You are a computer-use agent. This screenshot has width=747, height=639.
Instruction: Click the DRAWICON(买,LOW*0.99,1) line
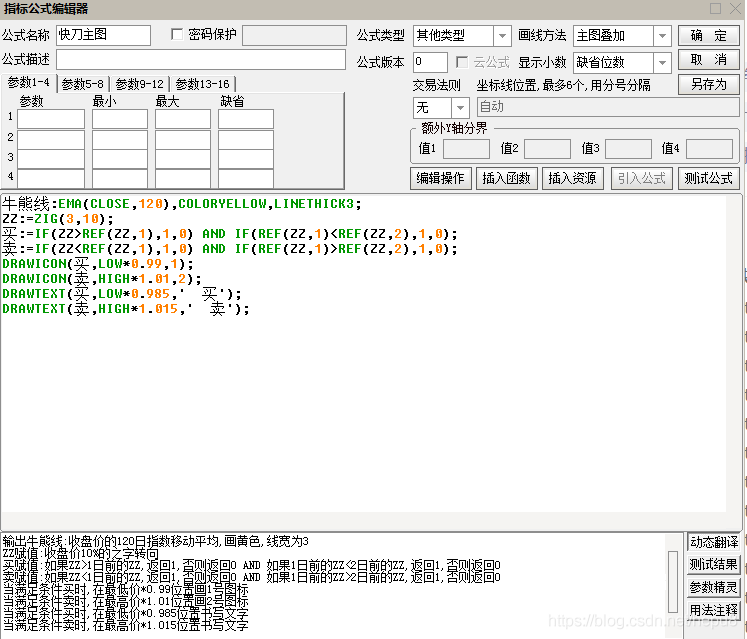pos(98,264)
